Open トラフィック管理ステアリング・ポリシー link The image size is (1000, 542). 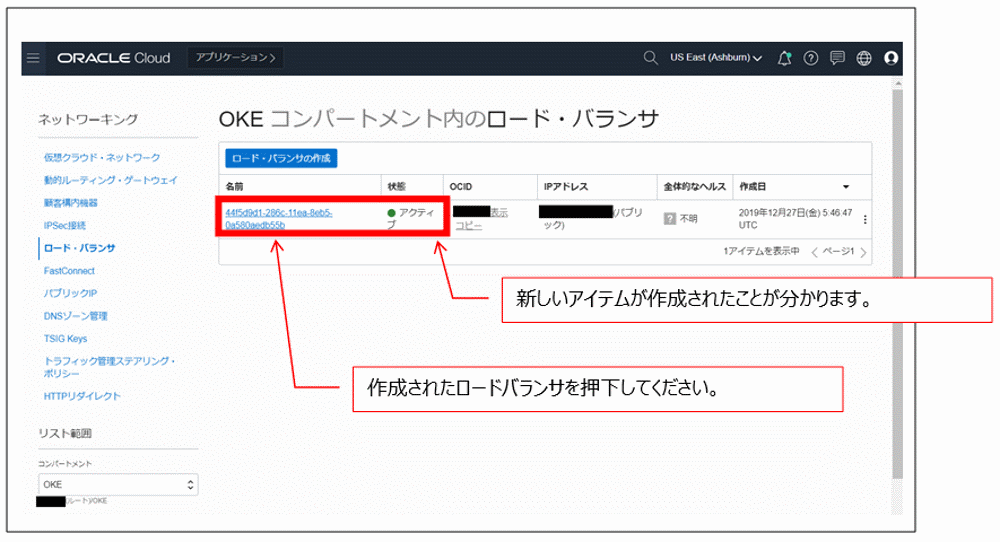coord(109,367)
